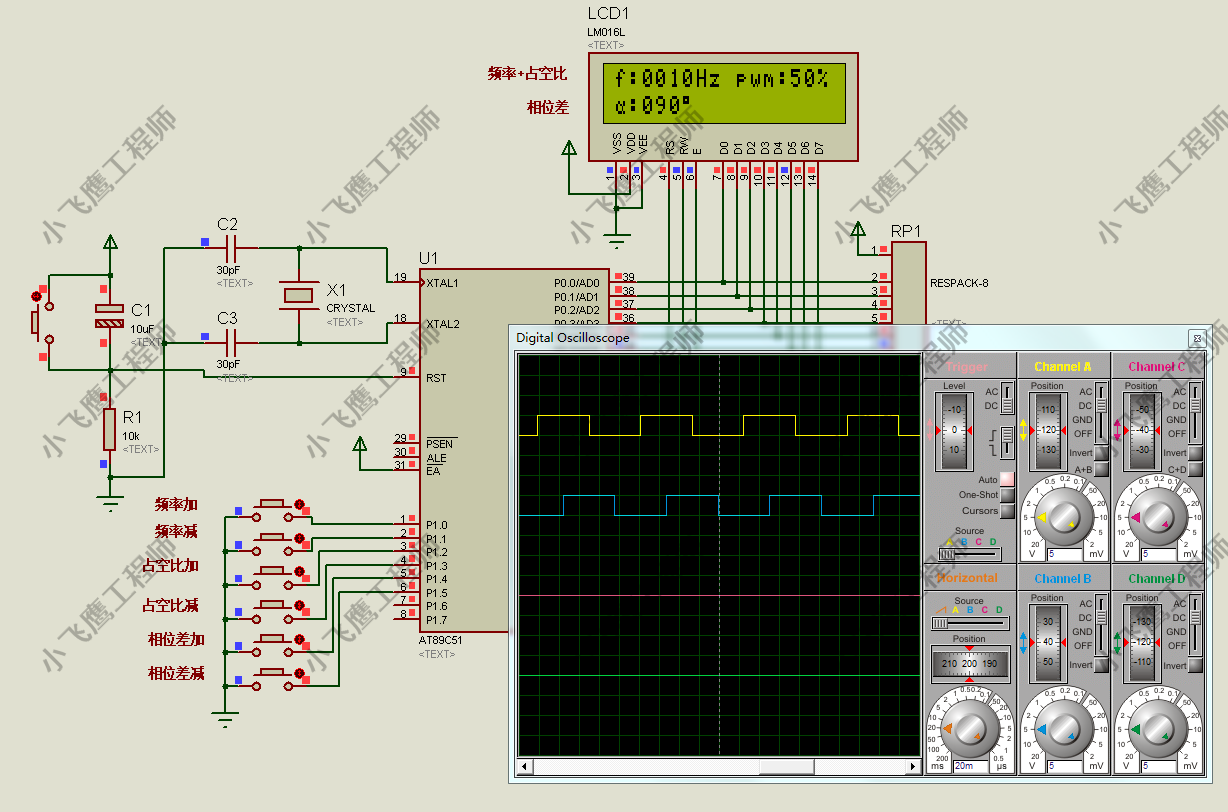Image resolution: width=1228 pixels, height=812 pixels.
Task: Click Channel B voltage value field
Action: click(1065, 766)
